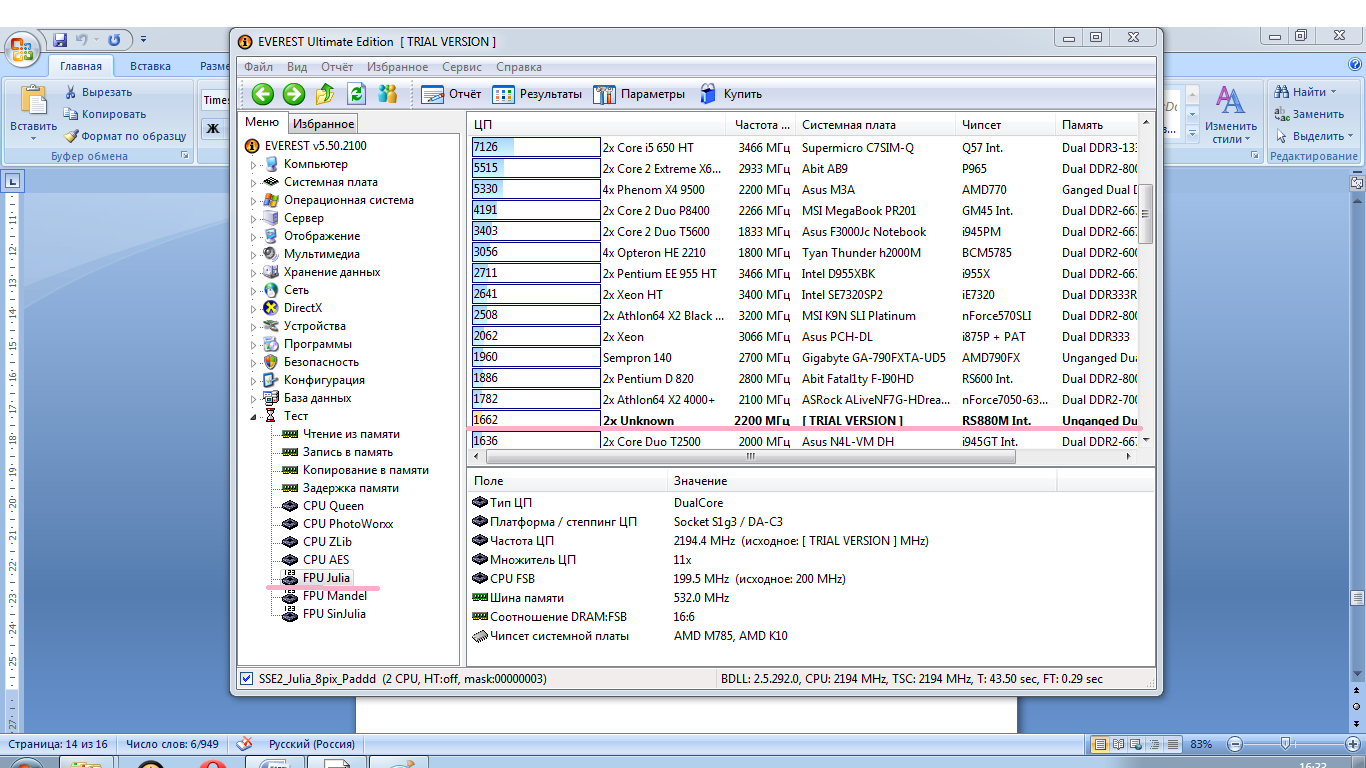The image size is (1366, 768).
Task: Select Задержка памяти benchmark
Action: click(x=351, y=488)
